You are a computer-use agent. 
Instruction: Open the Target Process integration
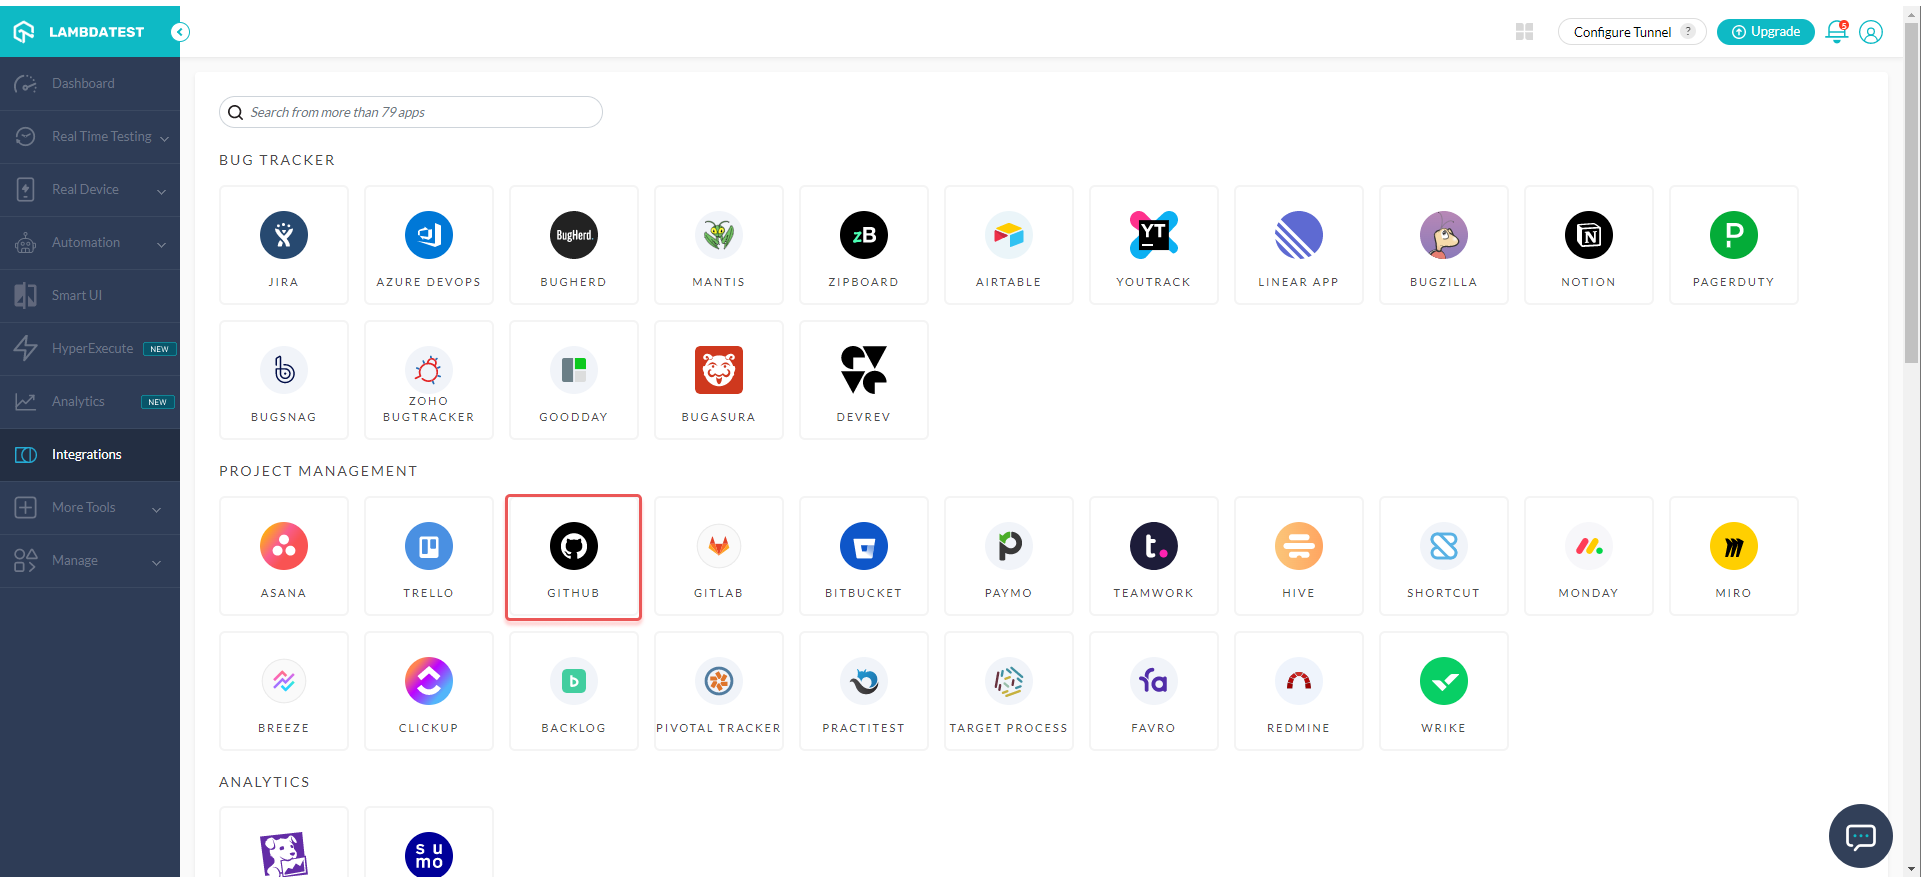point(1009,691)
